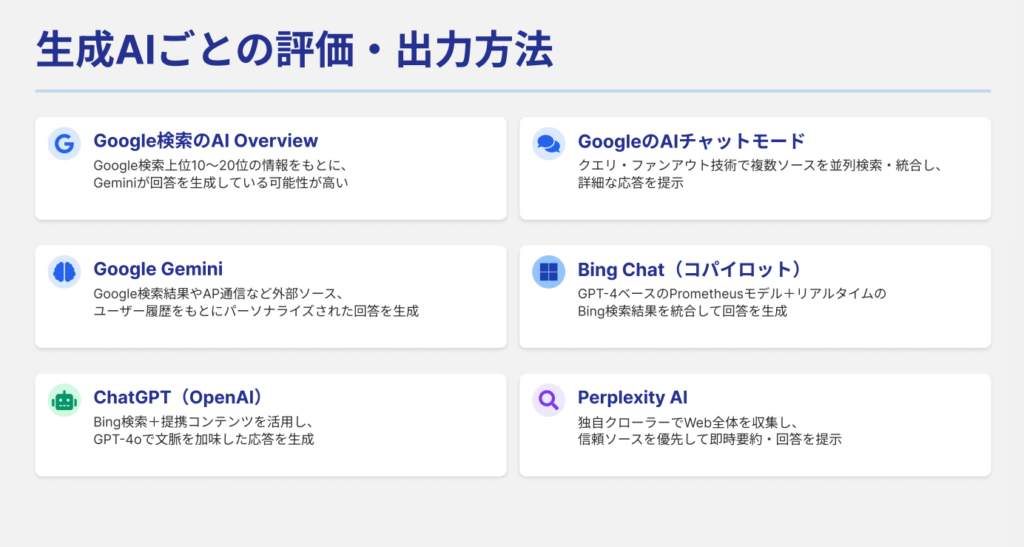This screenshot has width=1024, height=547.
Task: Click the line Bing検索＋提携コンテンツを活用し
Action: pos(204,422)
